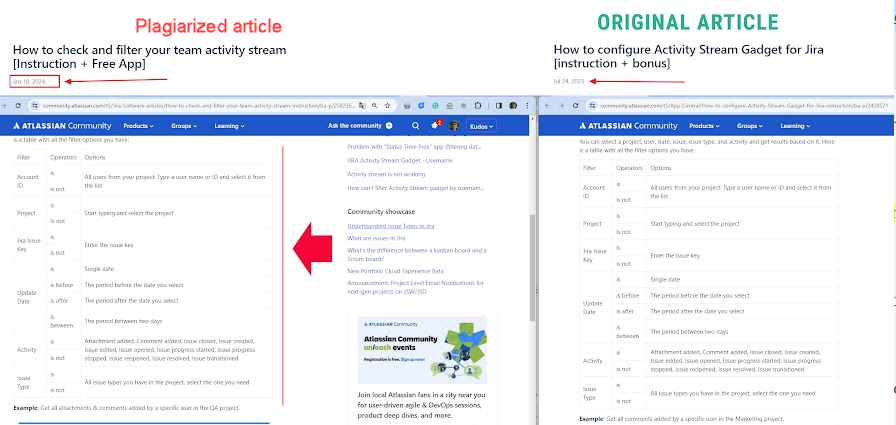
Task: Click 'Jira Issue Key' cell in left table
Action: coord(29,244)
